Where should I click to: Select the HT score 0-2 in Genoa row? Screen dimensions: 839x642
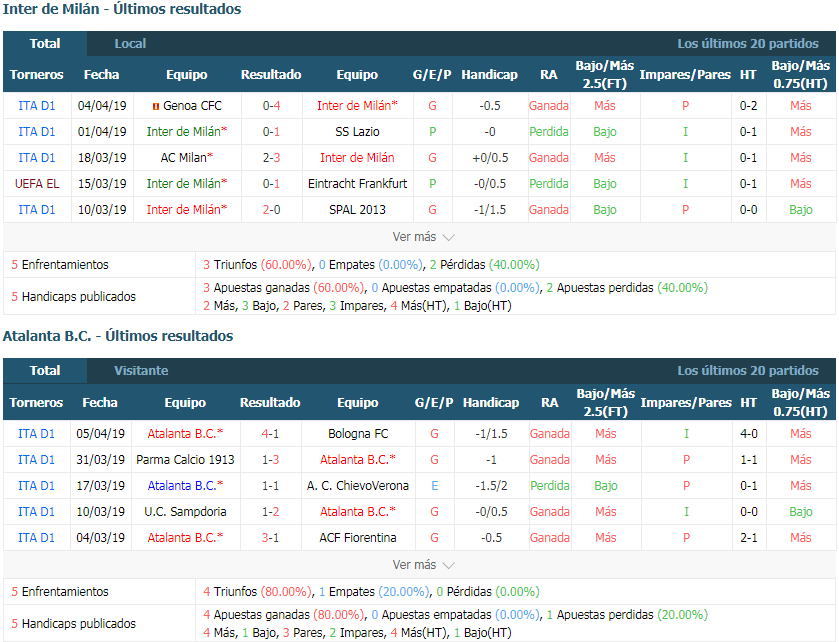(x=748, y=106)
